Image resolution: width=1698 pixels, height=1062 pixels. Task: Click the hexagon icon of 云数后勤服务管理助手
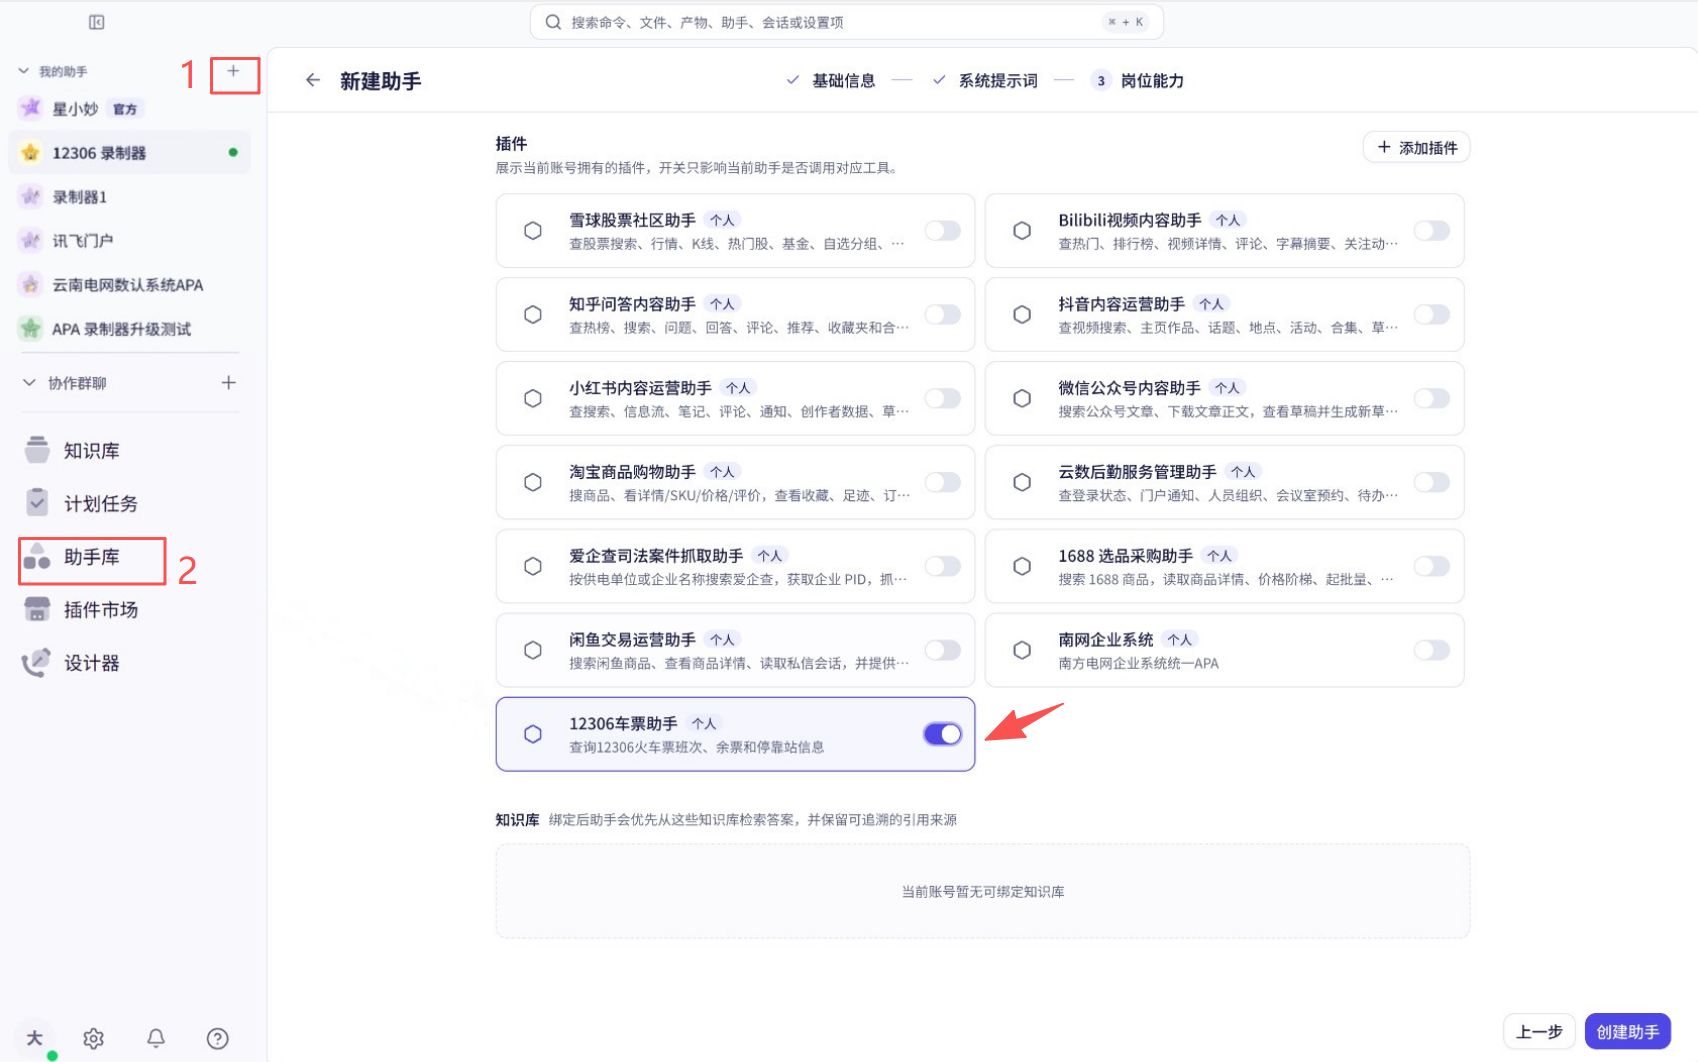click(1022, 483)
